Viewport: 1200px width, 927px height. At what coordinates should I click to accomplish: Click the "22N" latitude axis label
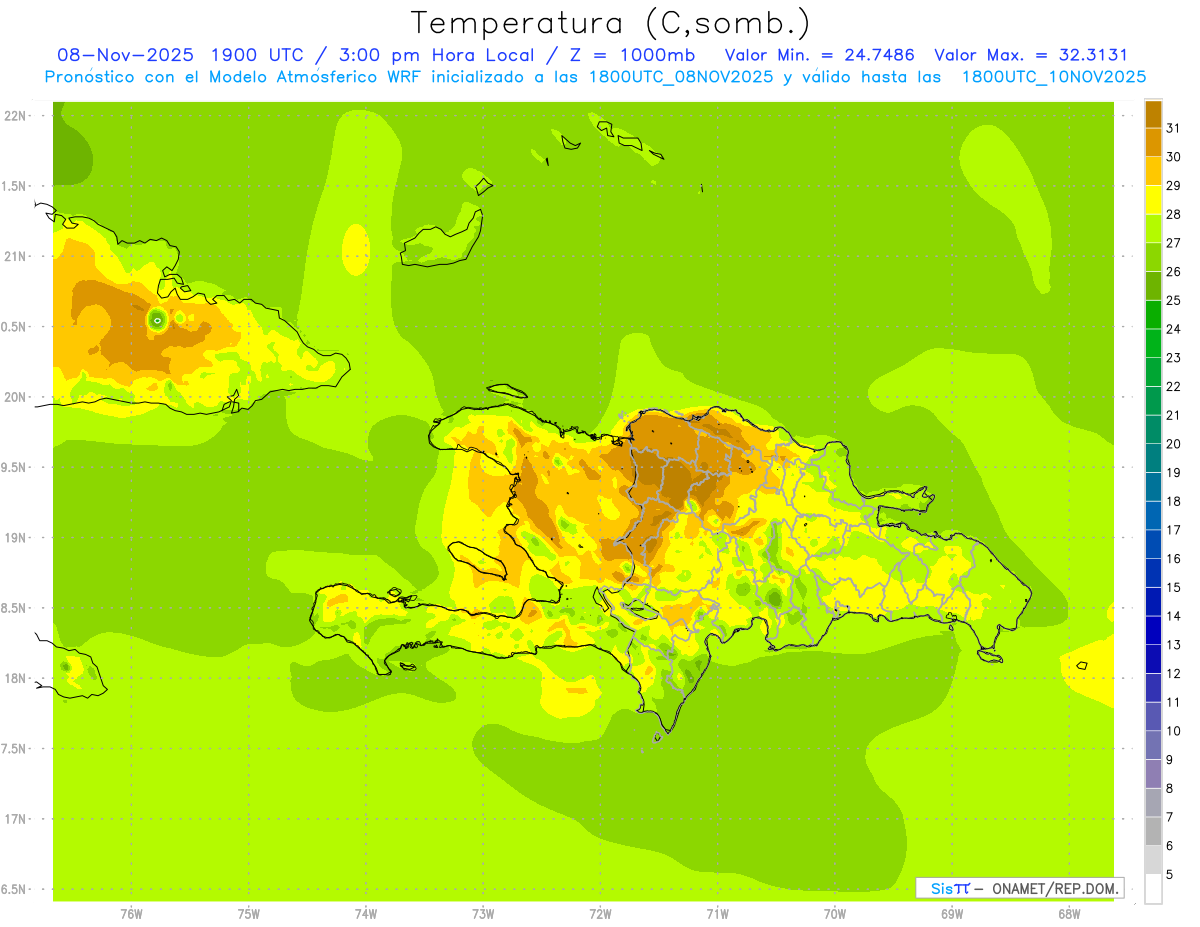(x=14, y=116)
